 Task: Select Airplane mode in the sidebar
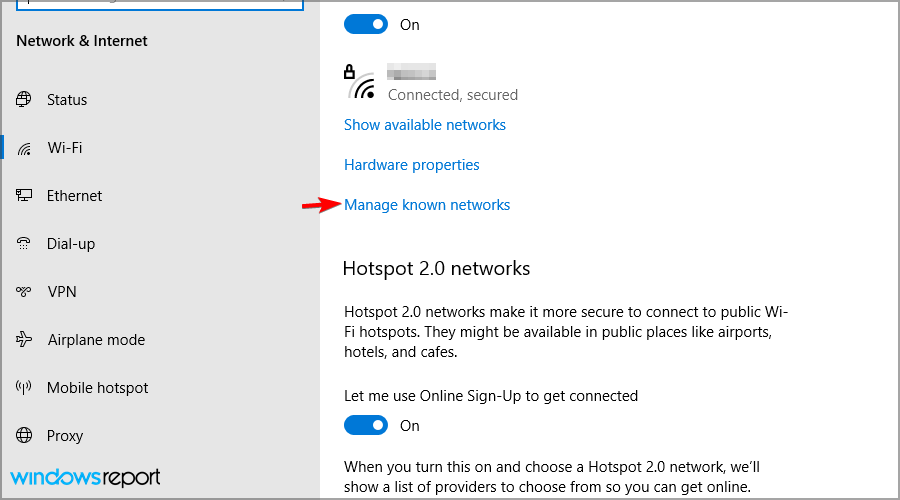tap(96, 340)
